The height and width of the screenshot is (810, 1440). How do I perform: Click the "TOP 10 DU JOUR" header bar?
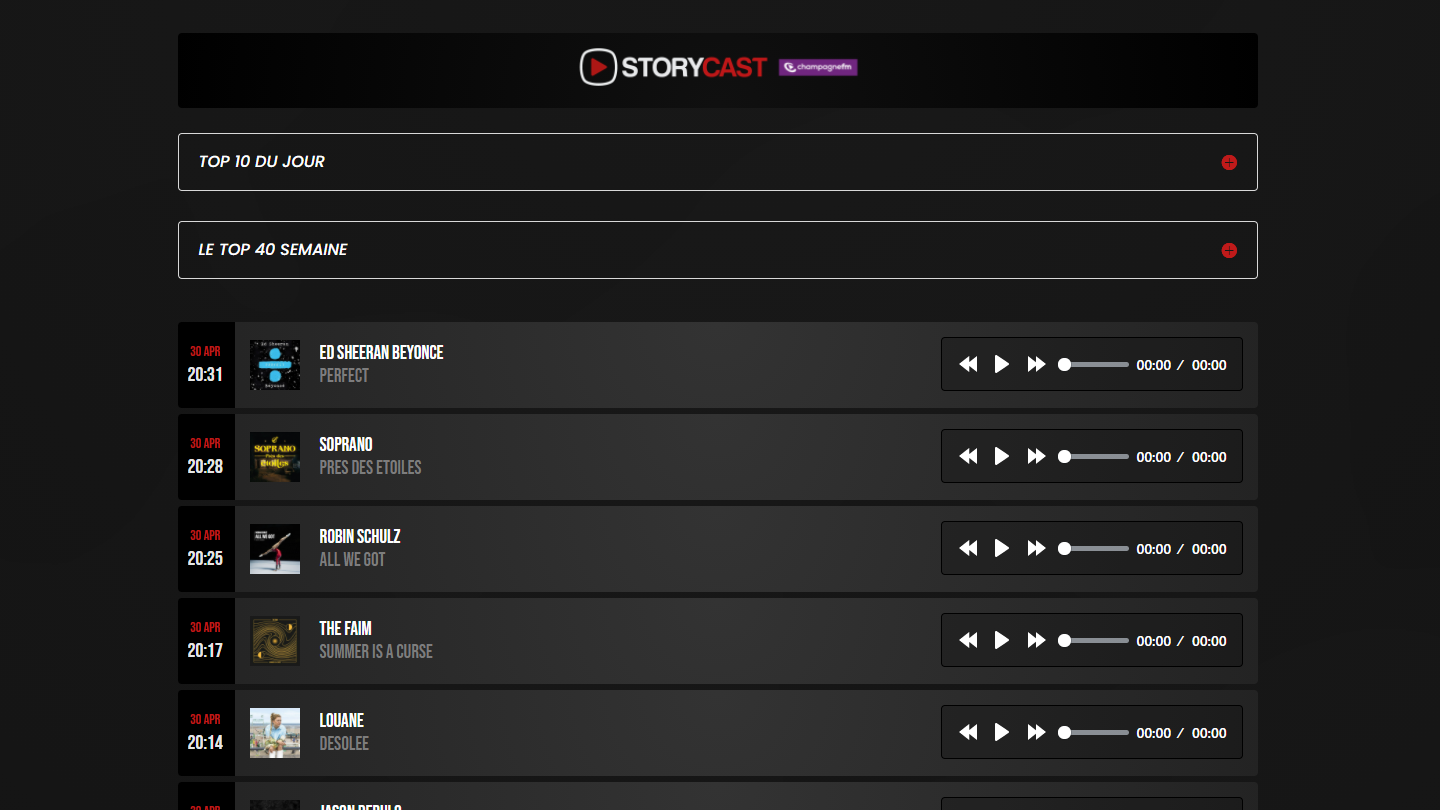tap(717, 162)
